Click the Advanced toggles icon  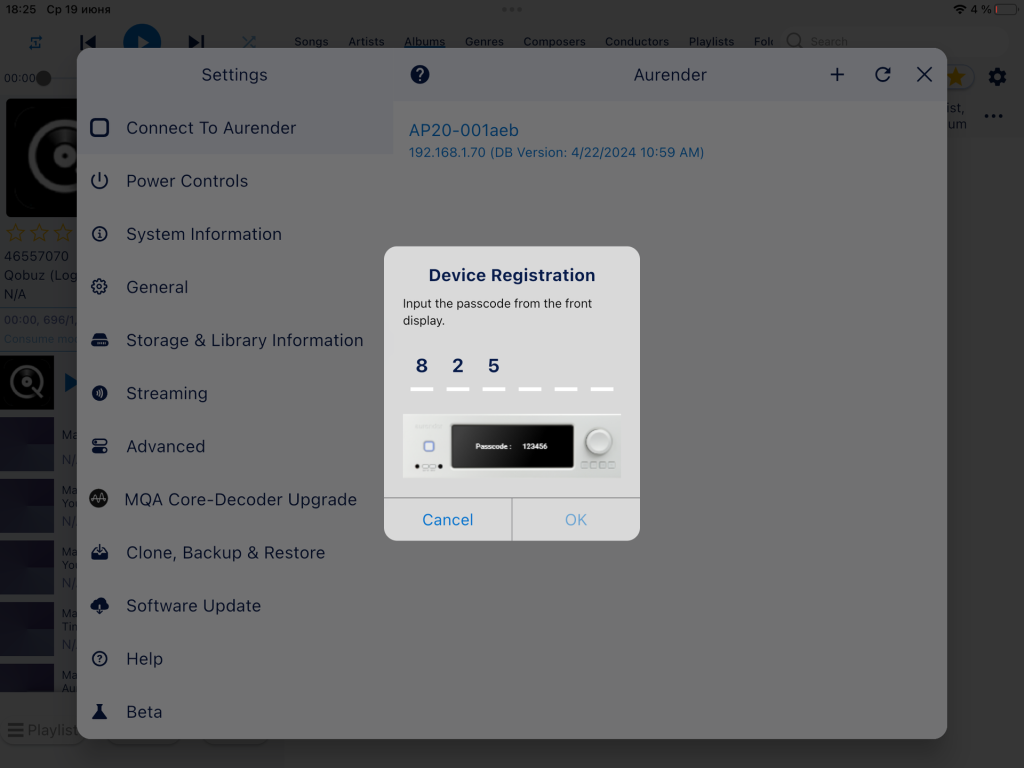click(99, 446)
